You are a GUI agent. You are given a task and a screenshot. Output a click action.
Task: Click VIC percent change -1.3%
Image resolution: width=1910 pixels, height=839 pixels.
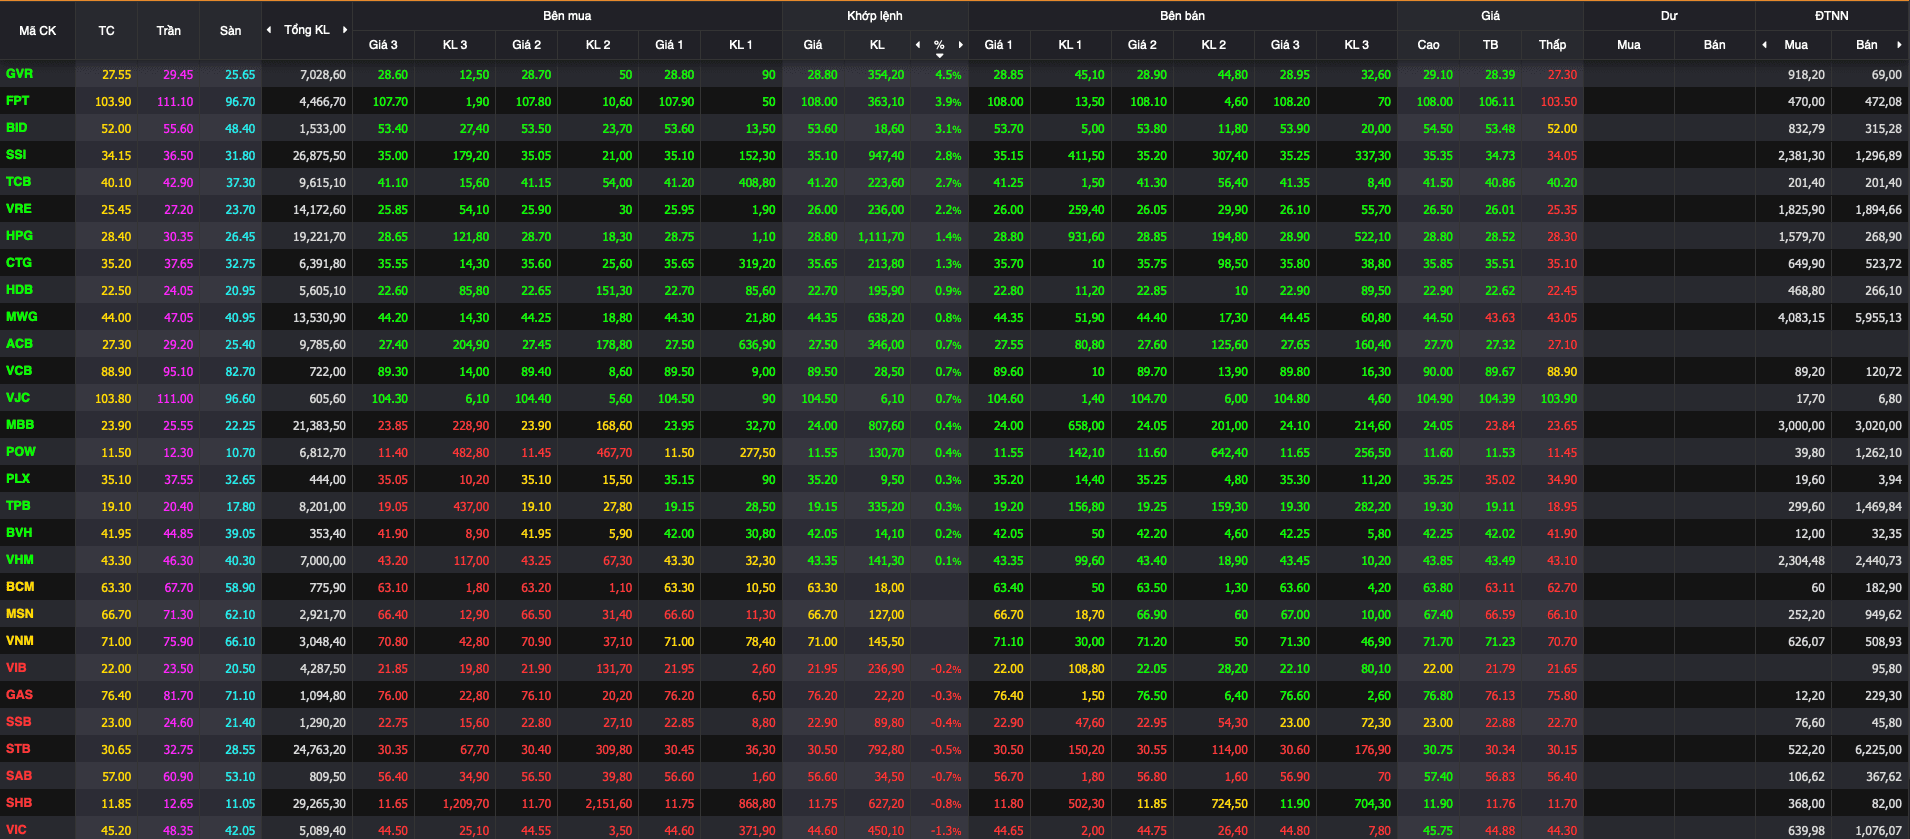point(946,831)
